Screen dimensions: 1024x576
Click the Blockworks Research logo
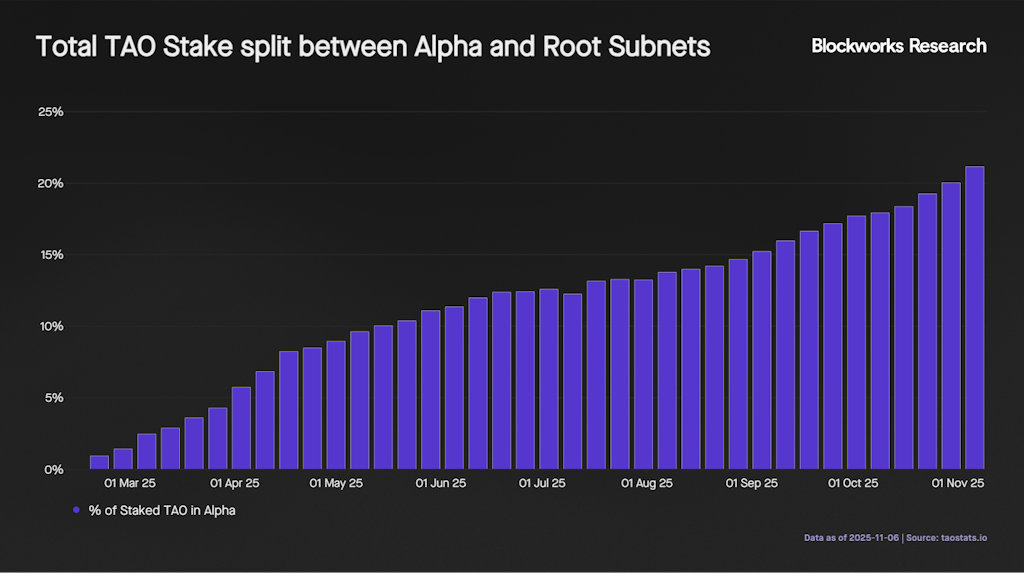click(898, 46)
